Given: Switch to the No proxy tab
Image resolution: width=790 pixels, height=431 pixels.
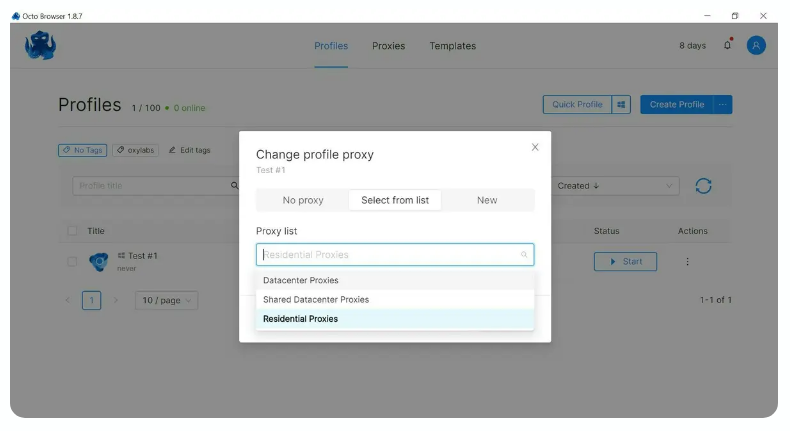Looking at the screenshot, I should (303, 200).
